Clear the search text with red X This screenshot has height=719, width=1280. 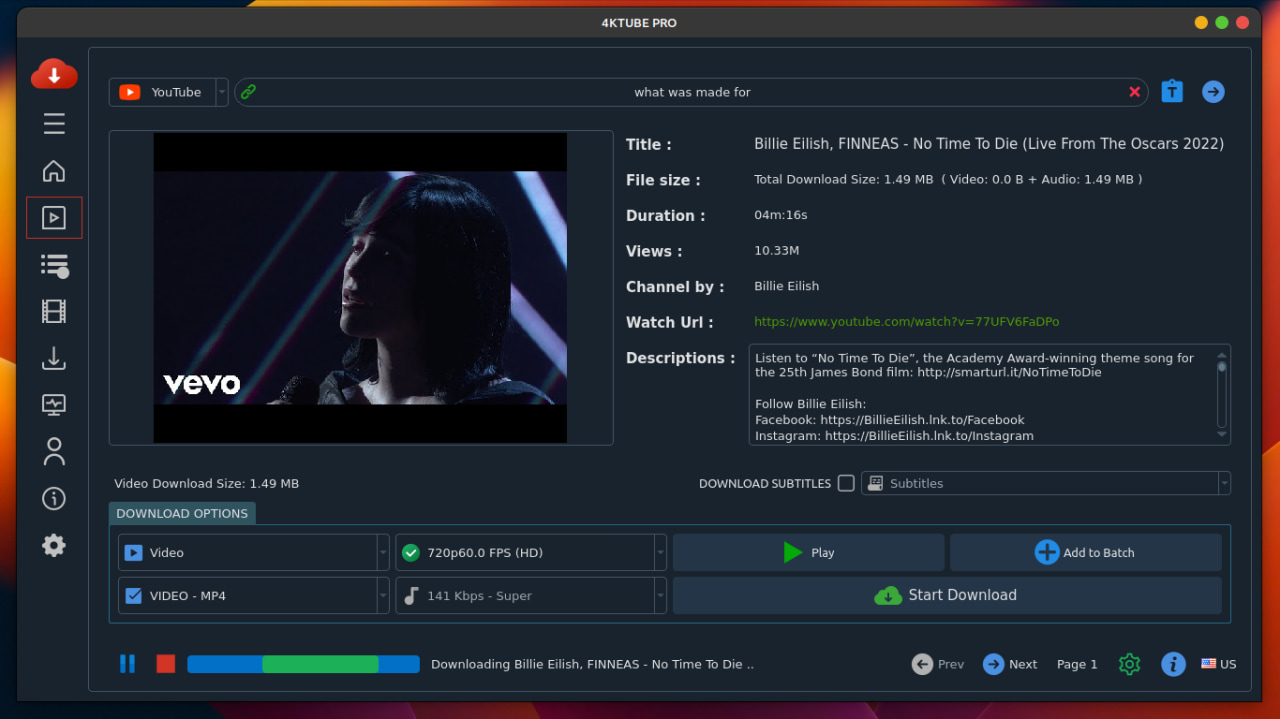1134,92
